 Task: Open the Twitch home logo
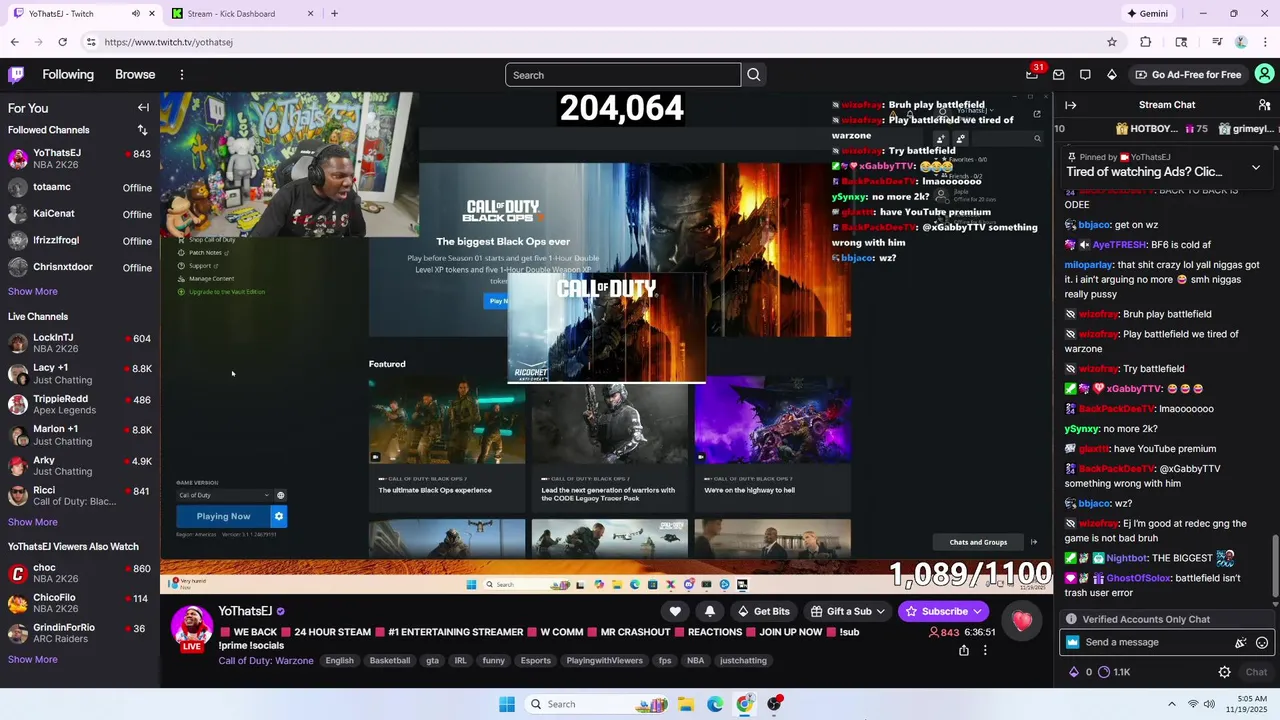click(x=16, y=74)
